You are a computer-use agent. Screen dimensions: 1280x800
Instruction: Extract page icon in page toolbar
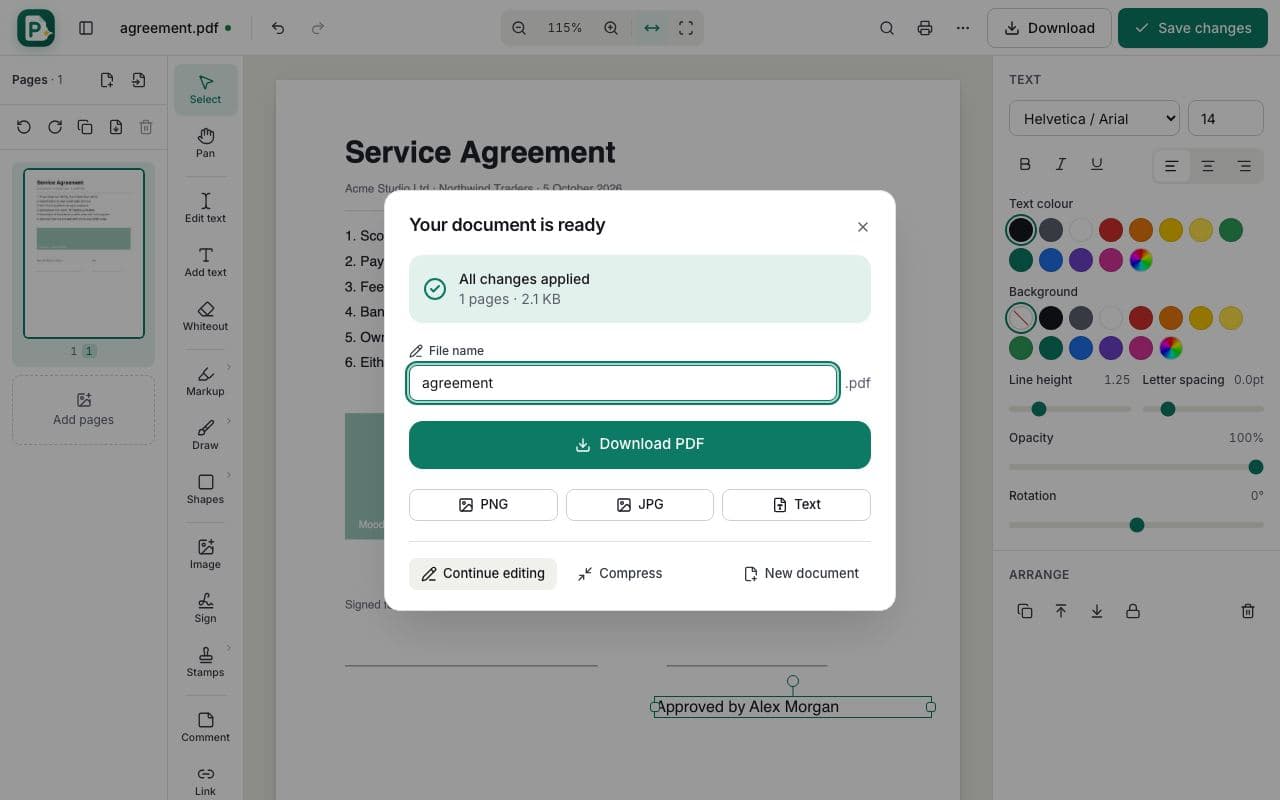click(x=116, y=127)
